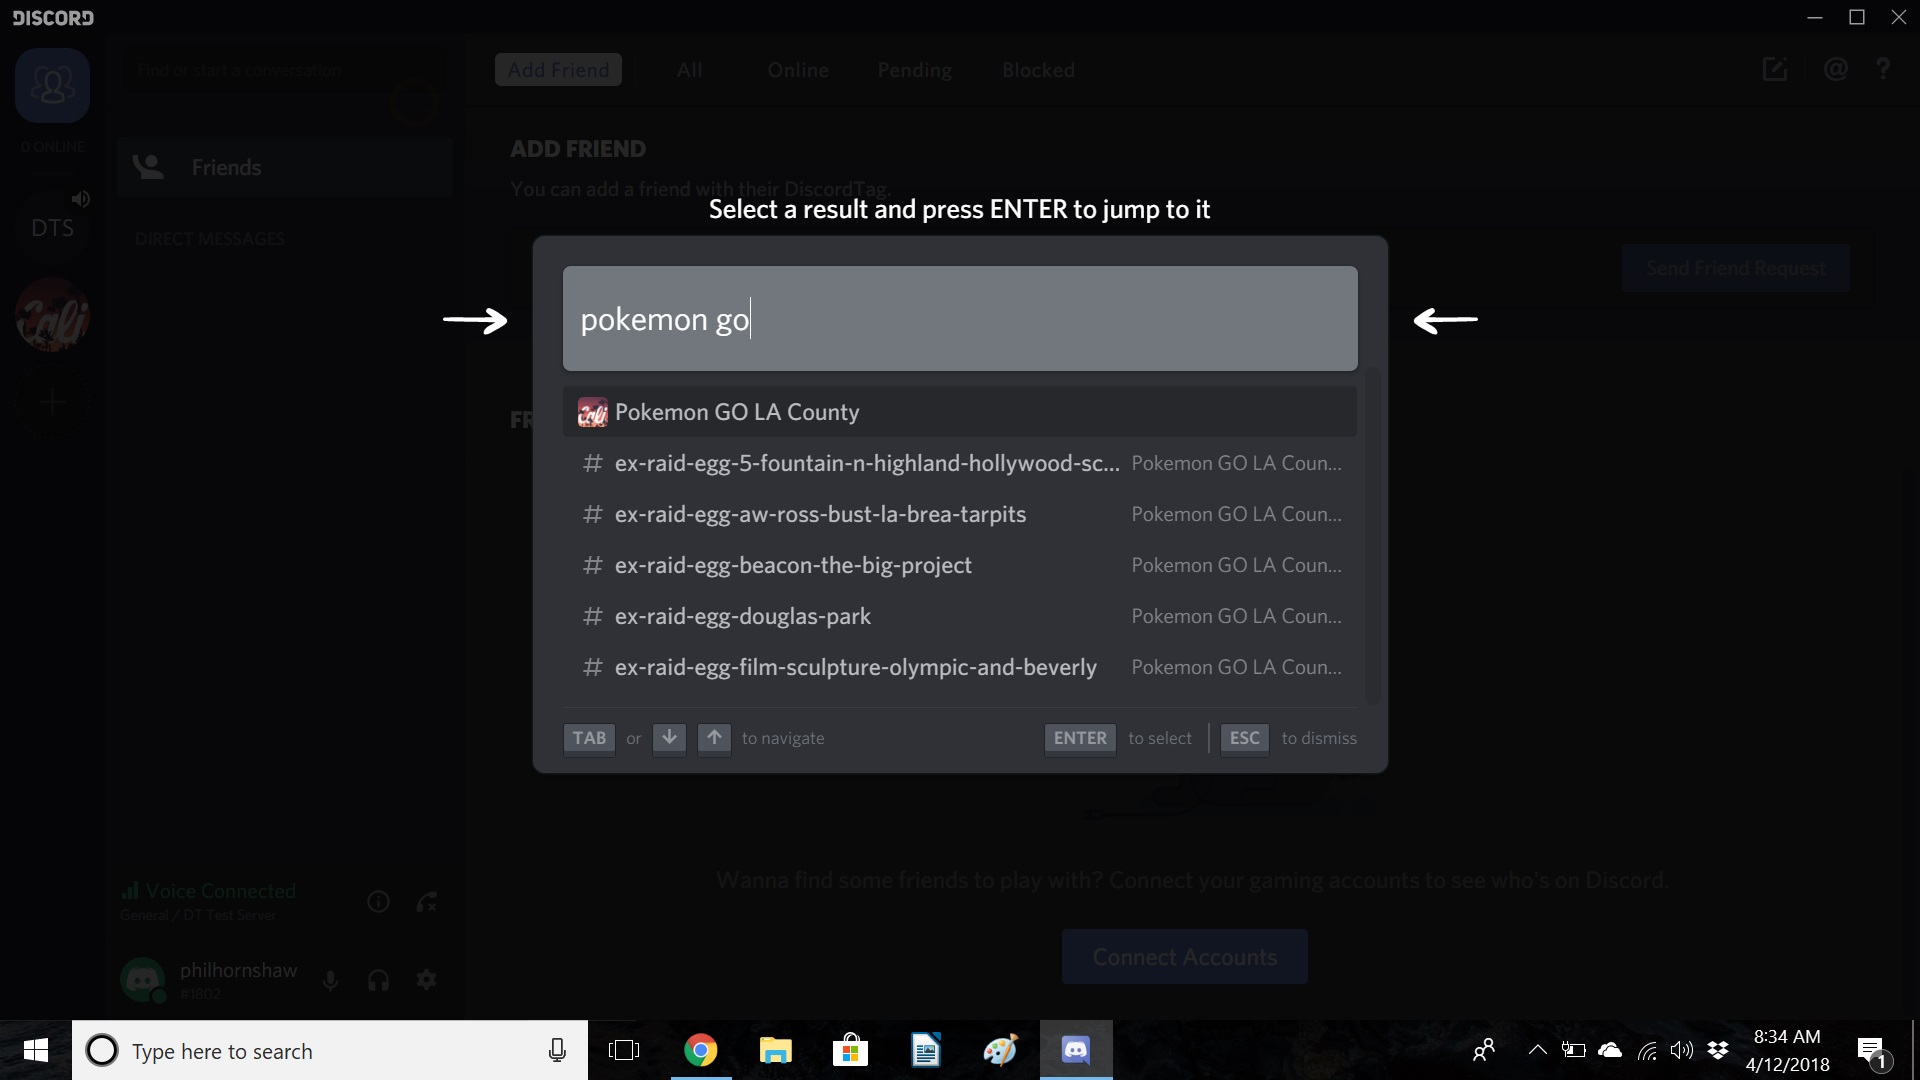Click Send Friend Request button
Viewport: 1920px width, 1080px height.
click(x=1735, y=268)
